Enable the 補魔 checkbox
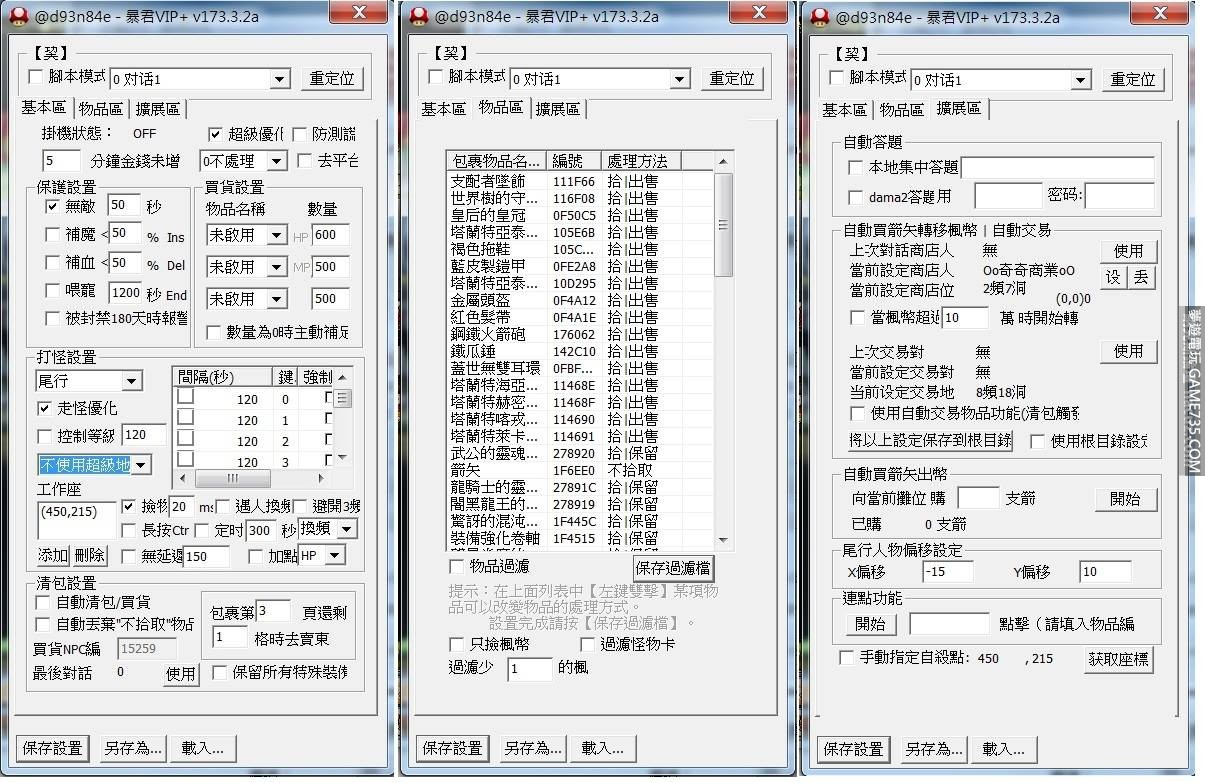Viewport: 1205px width, 783px height. (x=53, y=234)
